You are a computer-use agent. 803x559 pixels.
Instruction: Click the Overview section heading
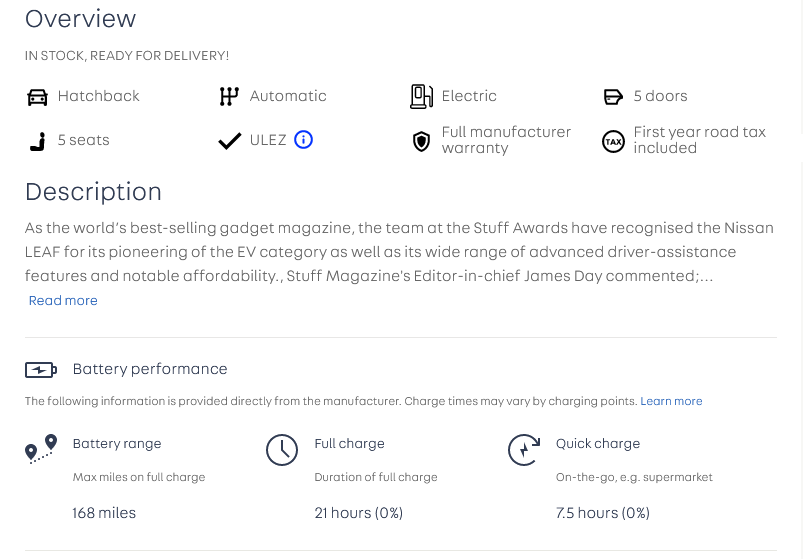(x=80, y=19)
